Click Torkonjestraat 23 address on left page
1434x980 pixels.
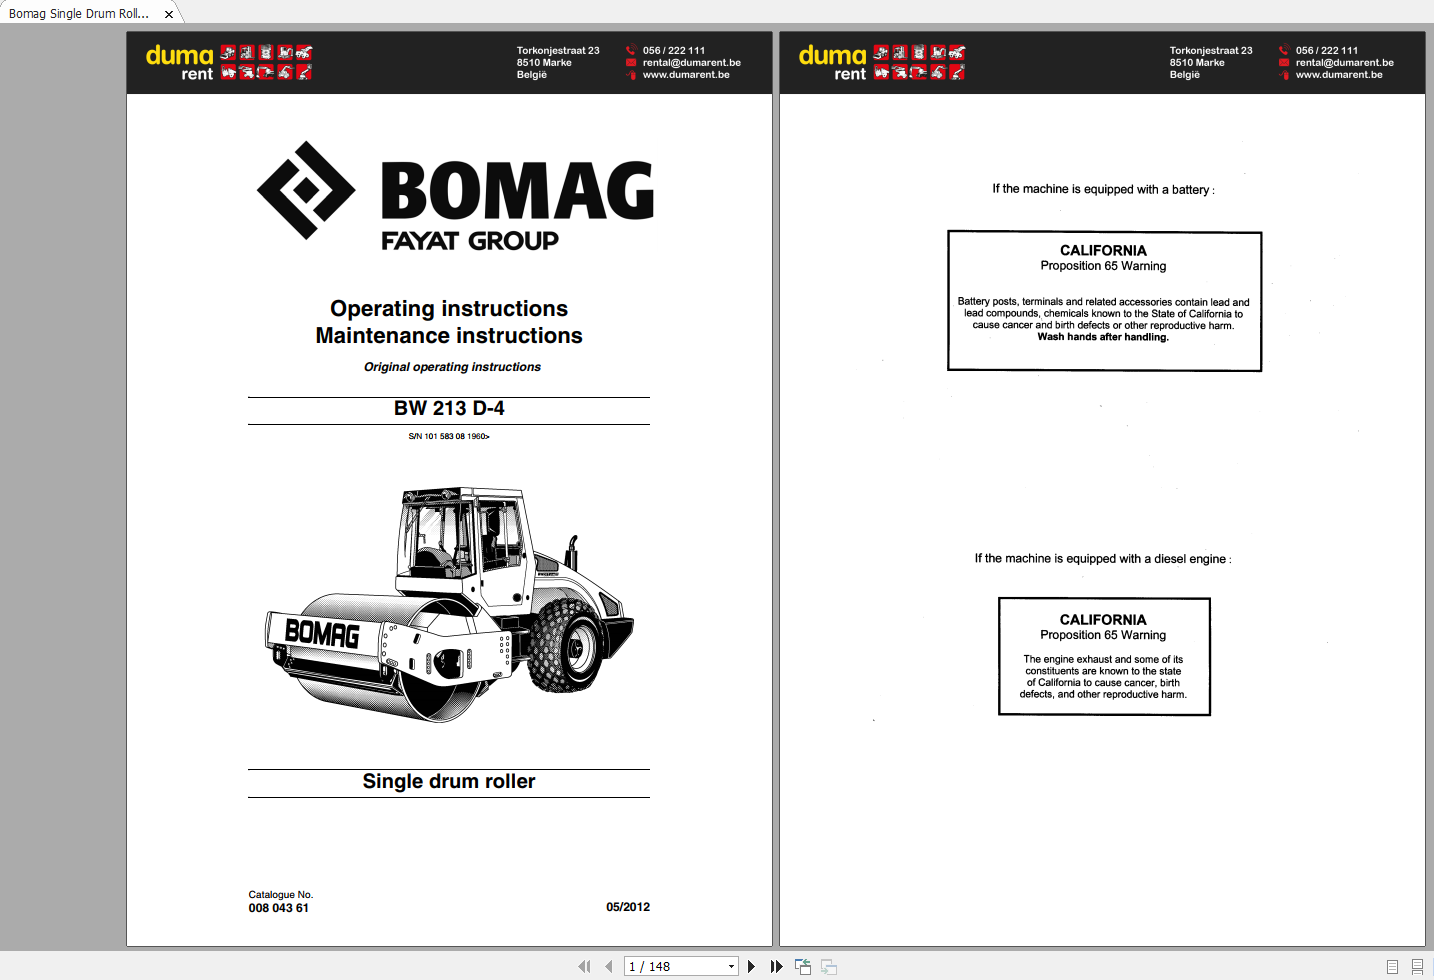point(558,50)
